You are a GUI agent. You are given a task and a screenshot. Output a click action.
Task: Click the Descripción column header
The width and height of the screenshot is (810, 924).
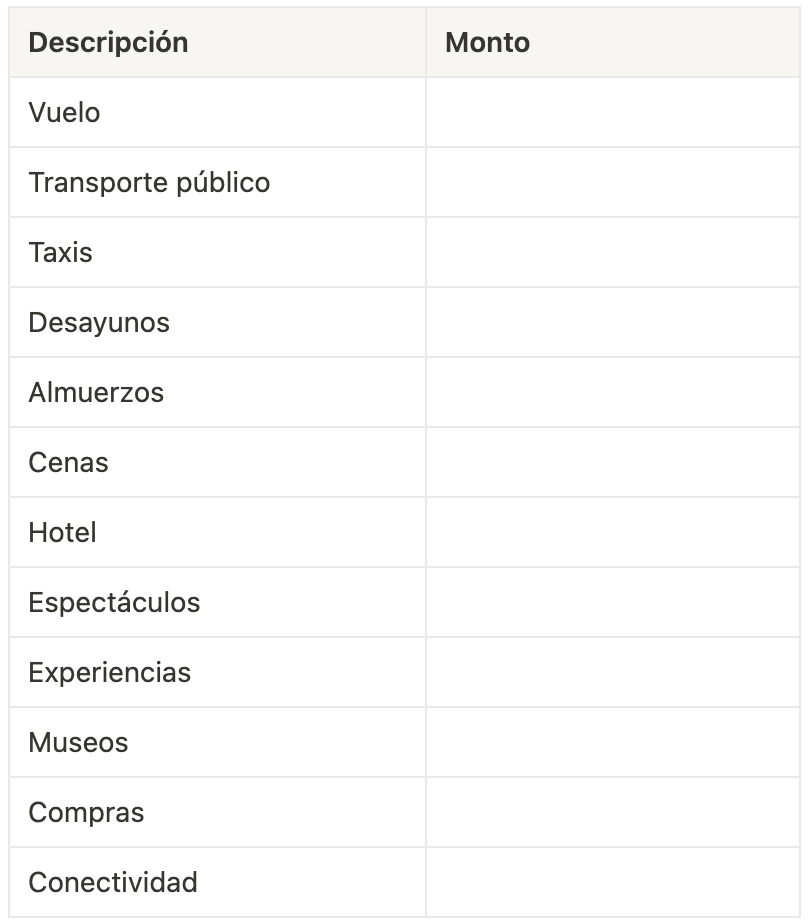coord(108,43)
